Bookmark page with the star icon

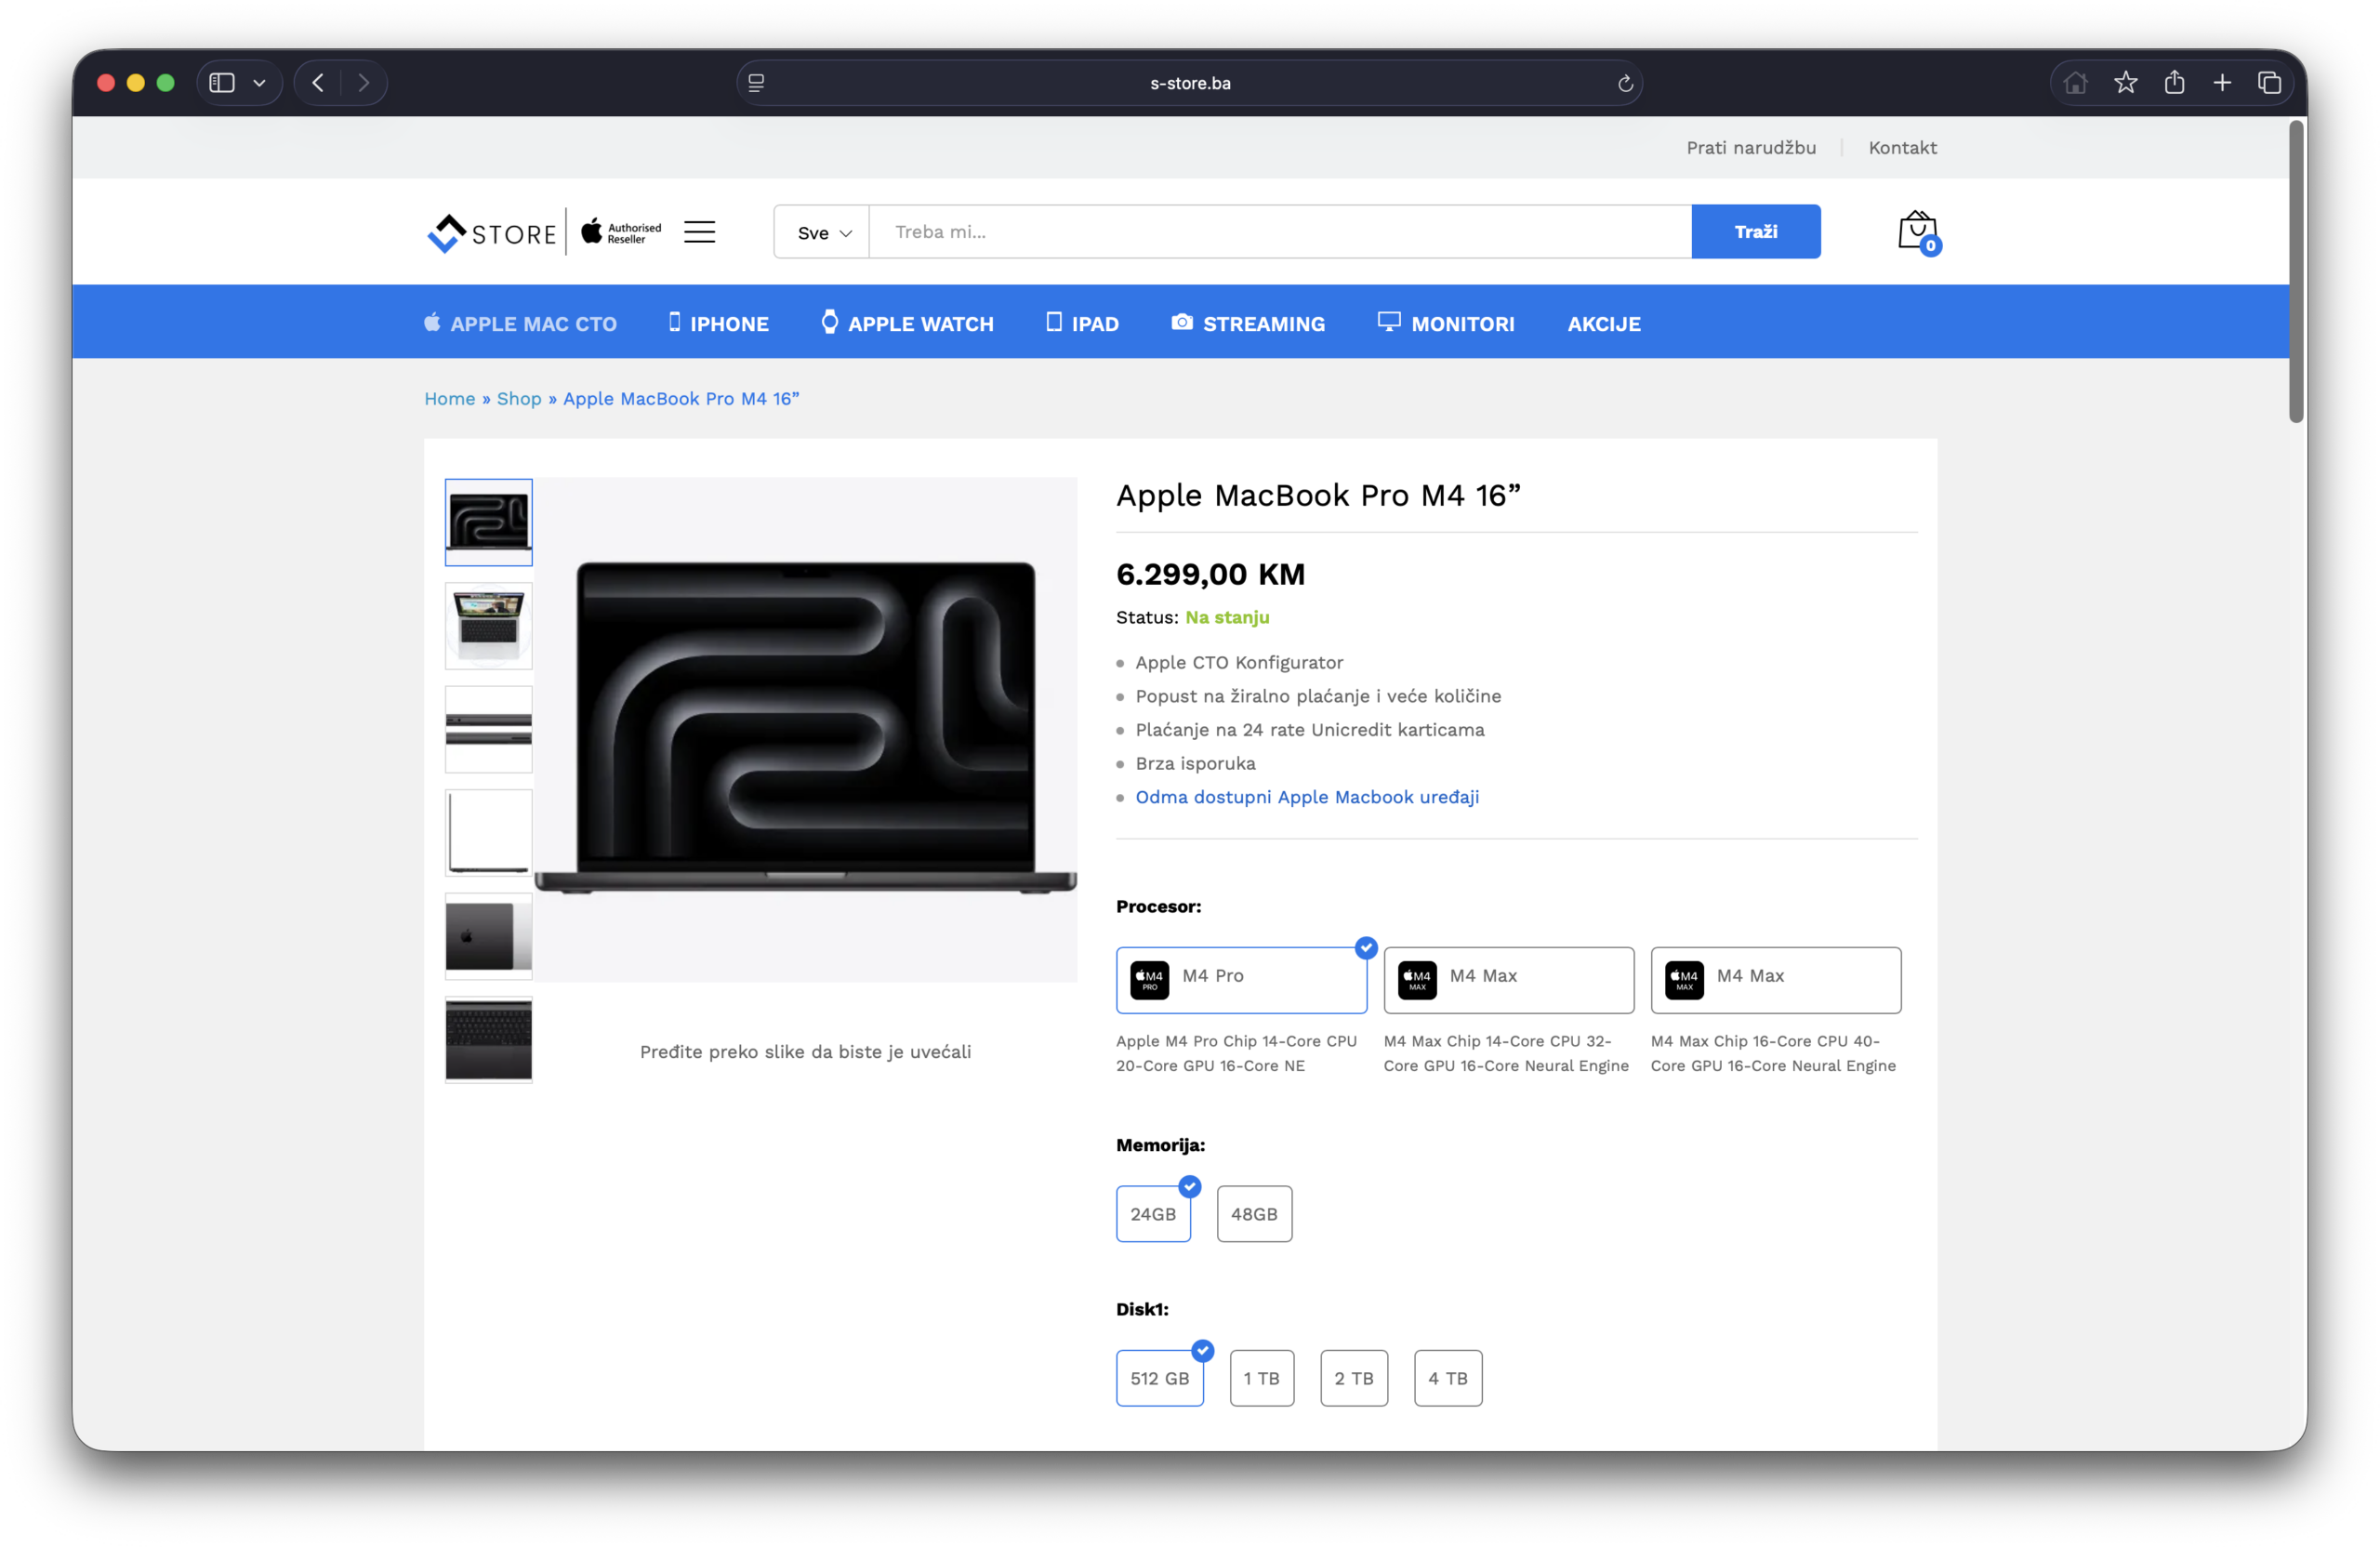click(2125, 83)
